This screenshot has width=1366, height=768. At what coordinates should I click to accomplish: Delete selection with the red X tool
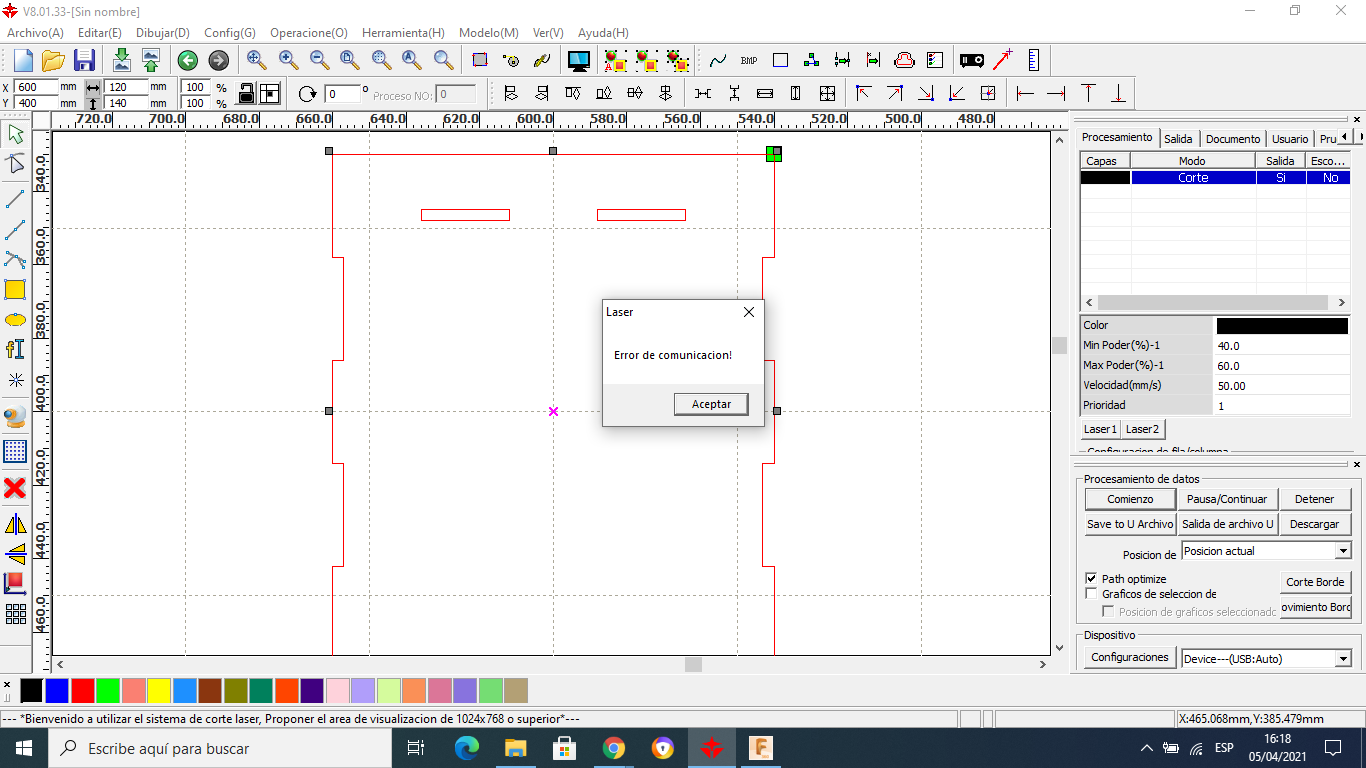click(15, 488)
